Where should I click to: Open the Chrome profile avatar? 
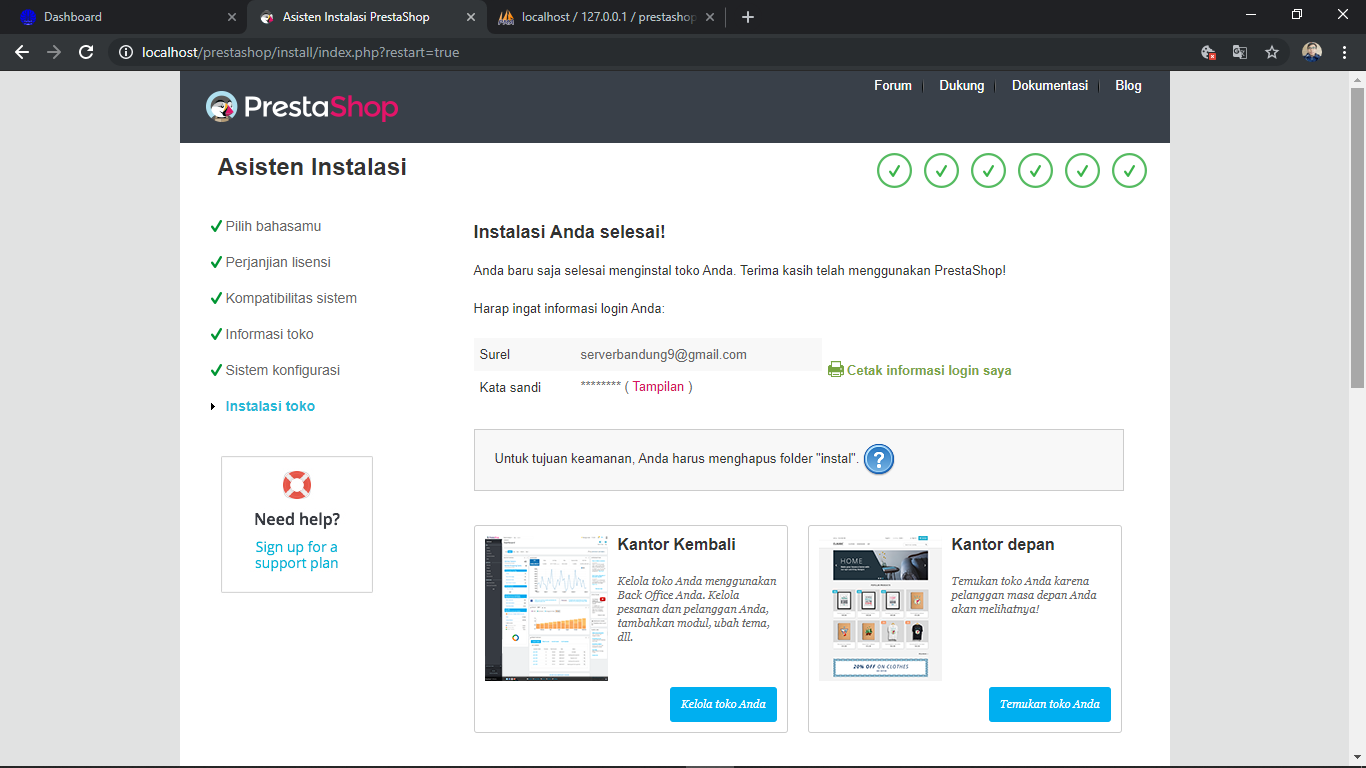pyautogui.click(x=1312, y=52)
